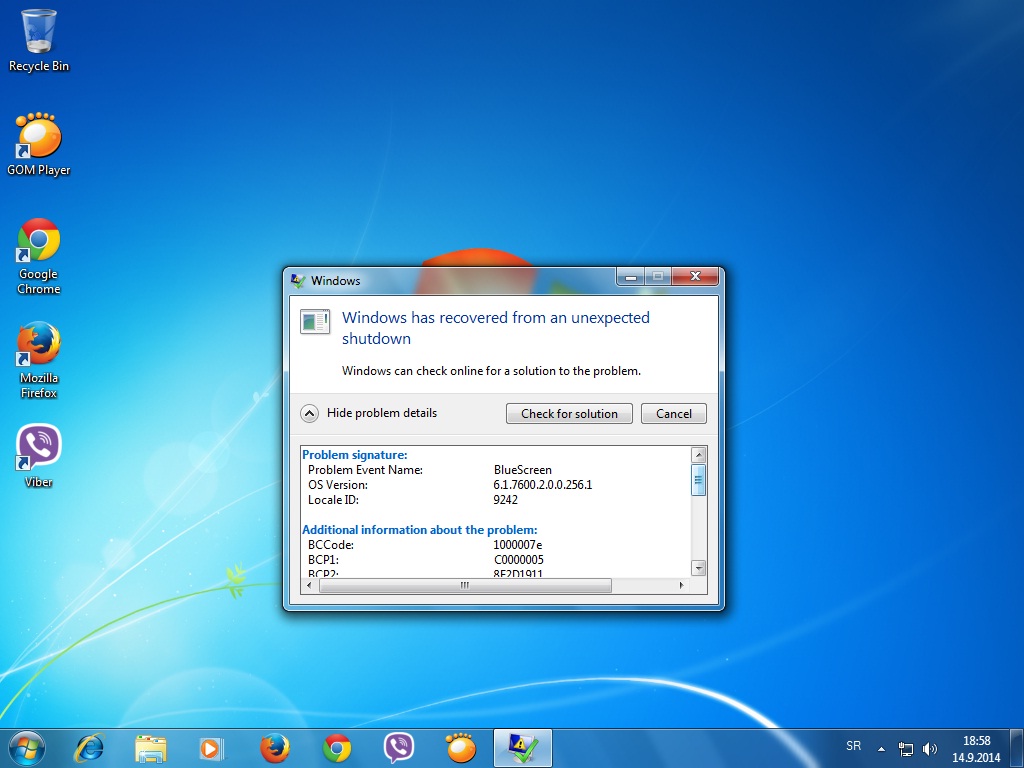
Task: Click the volume speaker tray icon
Action: pyautogui.click(x=930, y=748)
